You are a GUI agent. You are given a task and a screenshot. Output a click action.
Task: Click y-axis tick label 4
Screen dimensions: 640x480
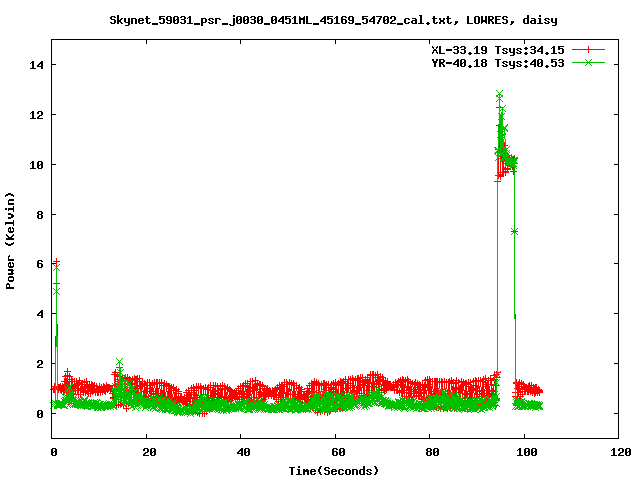click(x=40, y=314)
